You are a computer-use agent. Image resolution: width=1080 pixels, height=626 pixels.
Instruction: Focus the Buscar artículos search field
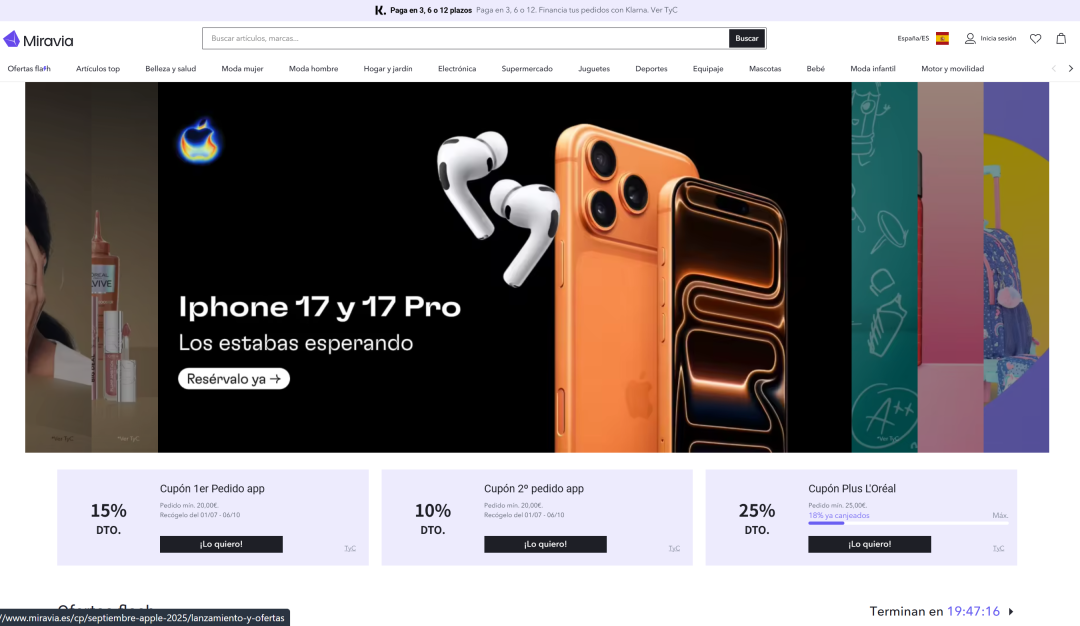(466, 39)
